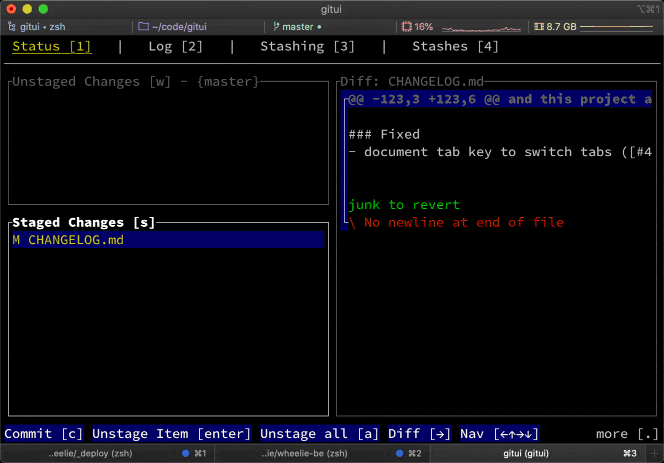This screenshot has height=463, width=664.
Task: Click the git branch icon next to master
Action: (x=276, y=26)
